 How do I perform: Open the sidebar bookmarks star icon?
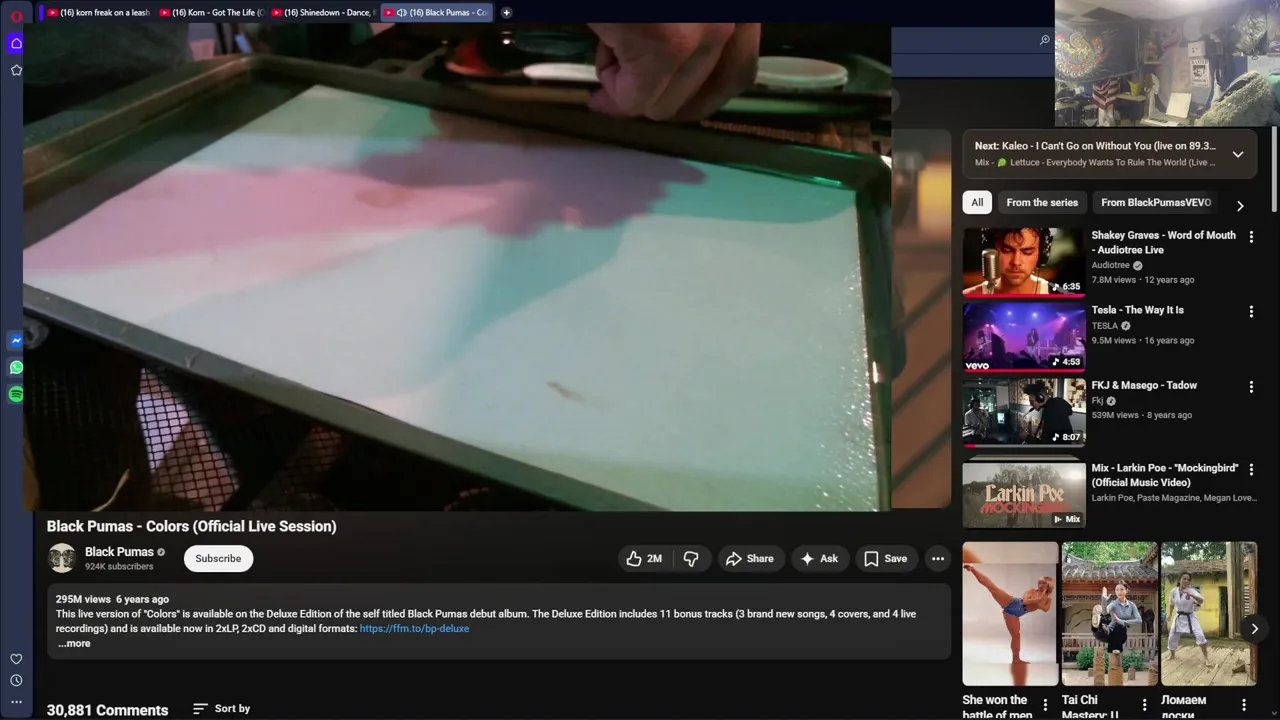click(x=16, y=70)
